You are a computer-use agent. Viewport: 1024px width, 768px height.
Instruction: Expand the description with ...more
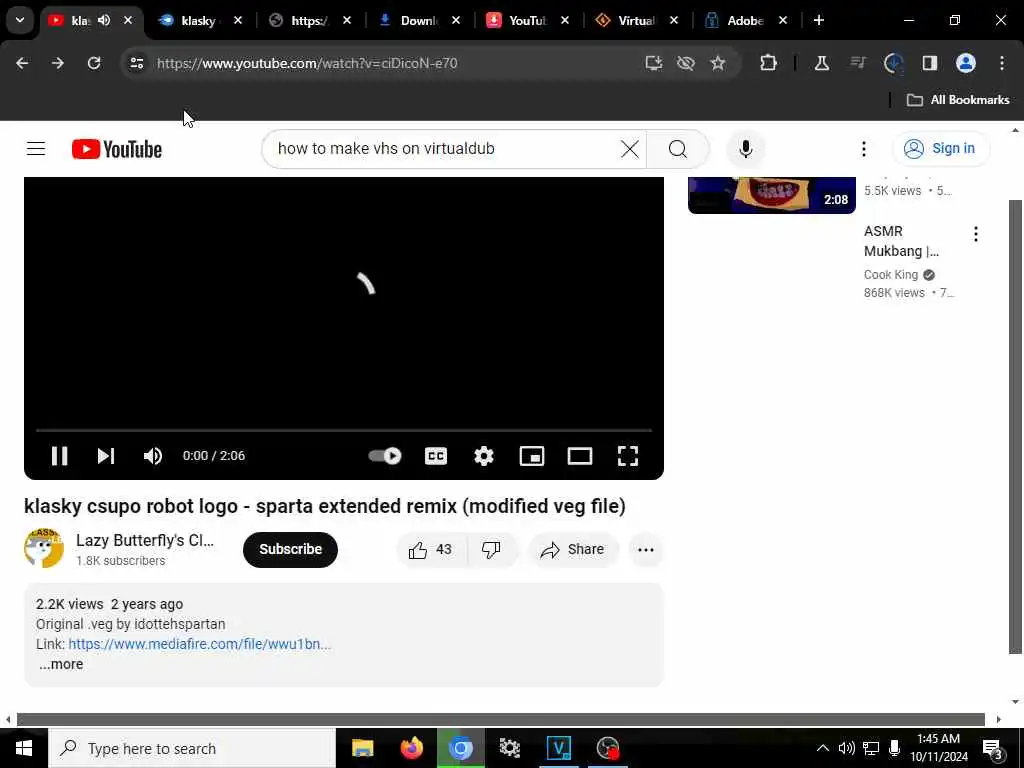click(61, 664)
